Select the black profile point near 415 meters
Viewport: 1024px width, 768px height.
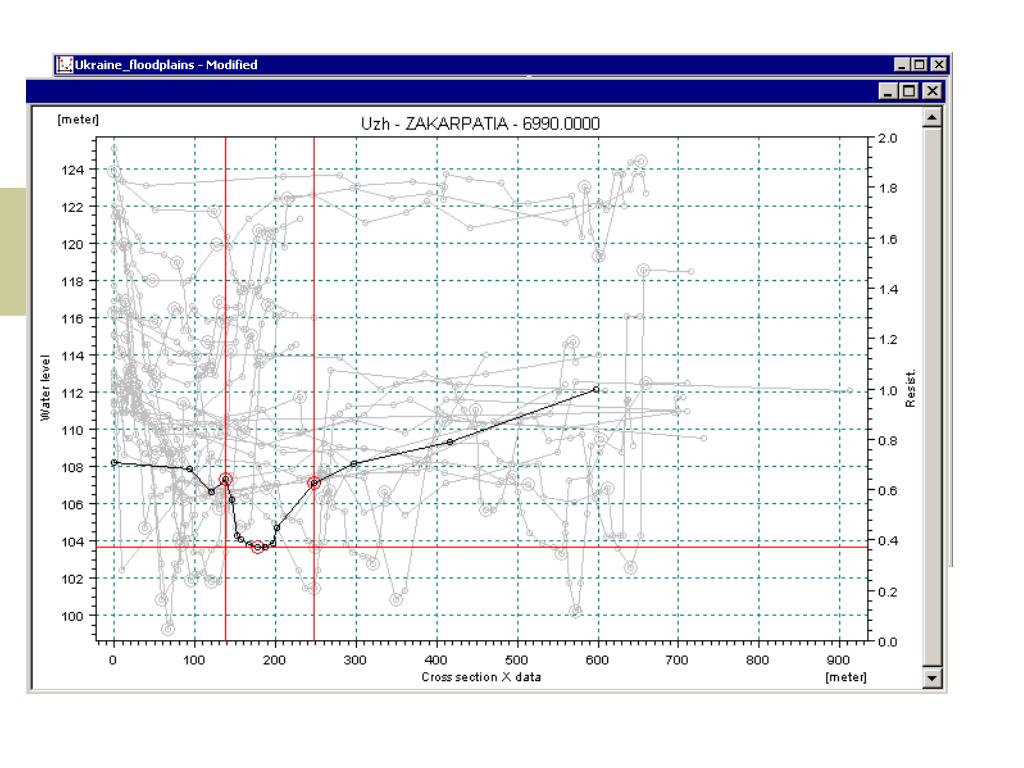click(x=450, y=442)
